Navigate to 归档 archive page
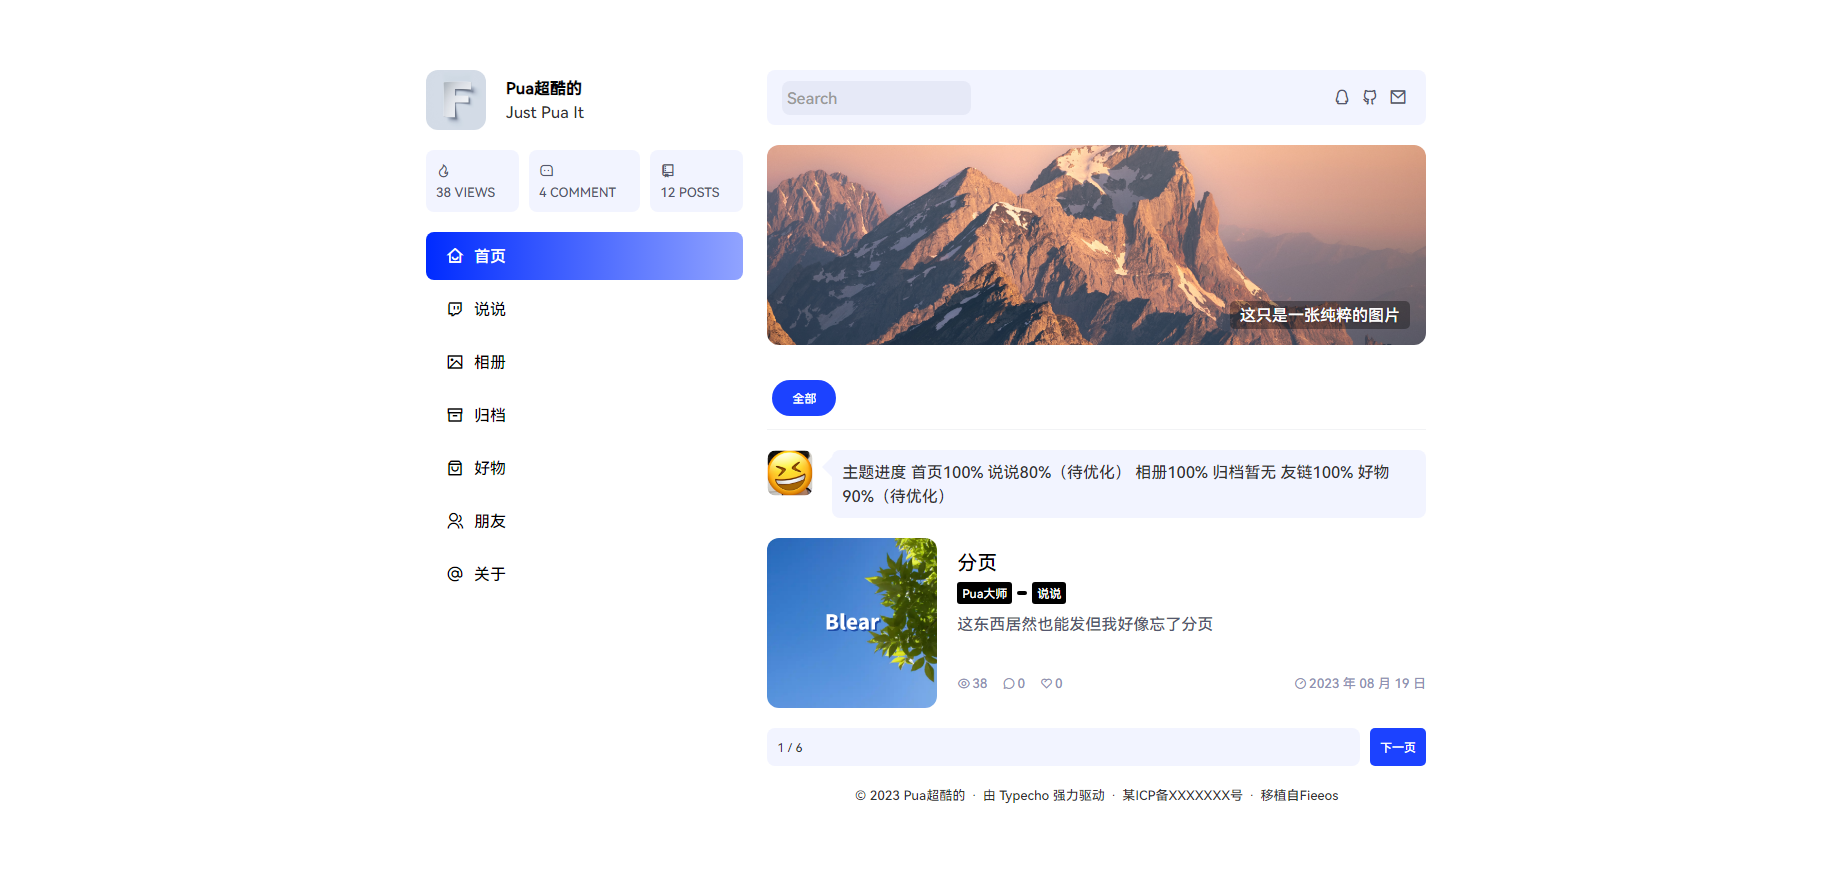This screenshot has width=1846, height=889. click(x=489, y=416)
